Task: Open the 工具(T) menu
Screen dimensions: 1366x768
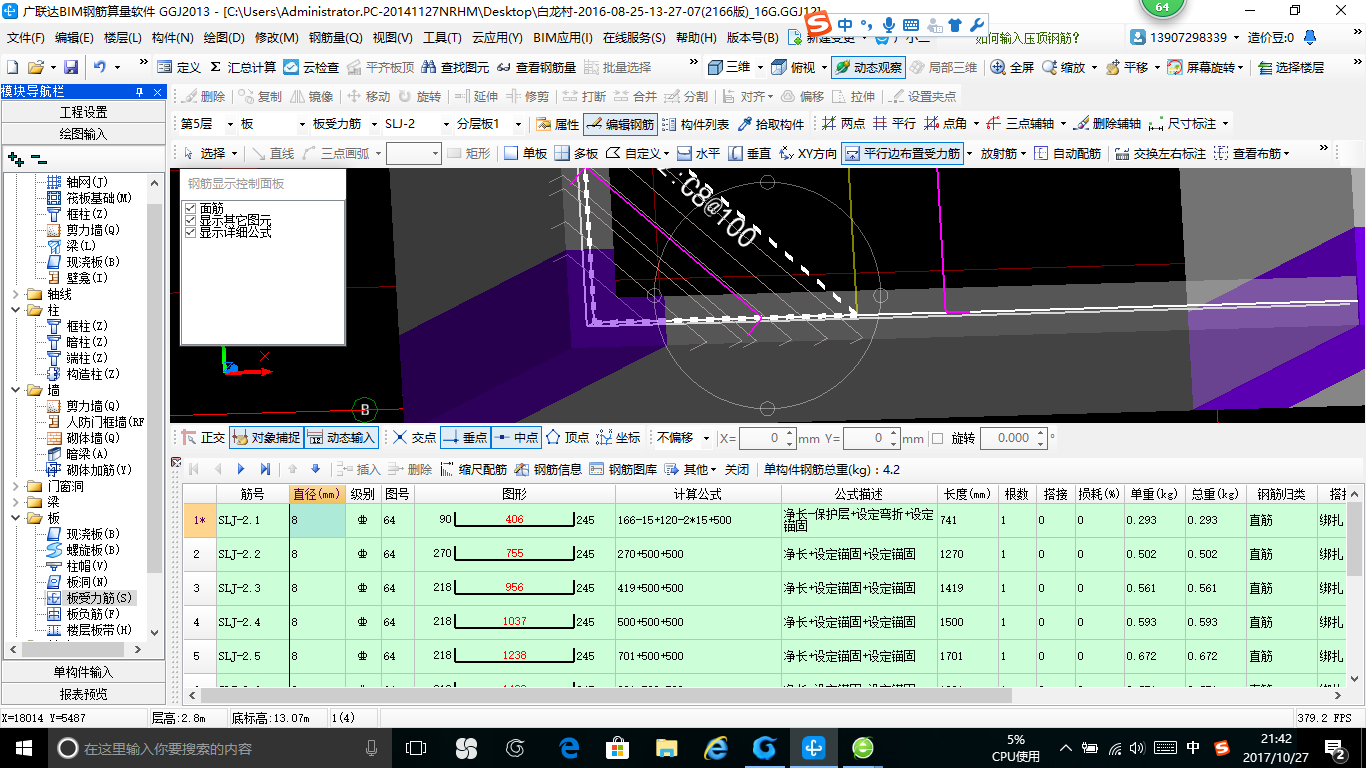Action: (442, 38)
